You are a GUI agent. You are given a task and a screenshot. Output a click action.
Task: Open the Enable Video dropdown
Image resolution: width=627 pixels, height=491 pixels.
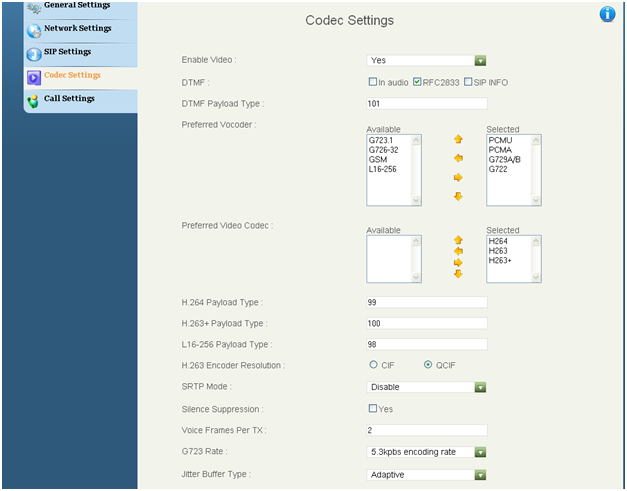pyautogui.click(x=426, y=60)
